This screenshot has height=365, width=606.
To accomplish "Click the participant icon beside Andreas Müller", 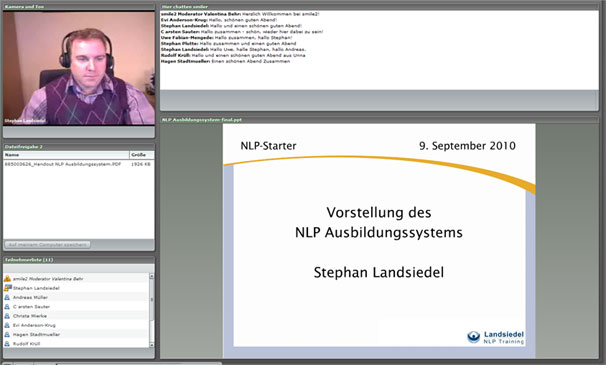I will [7, 297].
